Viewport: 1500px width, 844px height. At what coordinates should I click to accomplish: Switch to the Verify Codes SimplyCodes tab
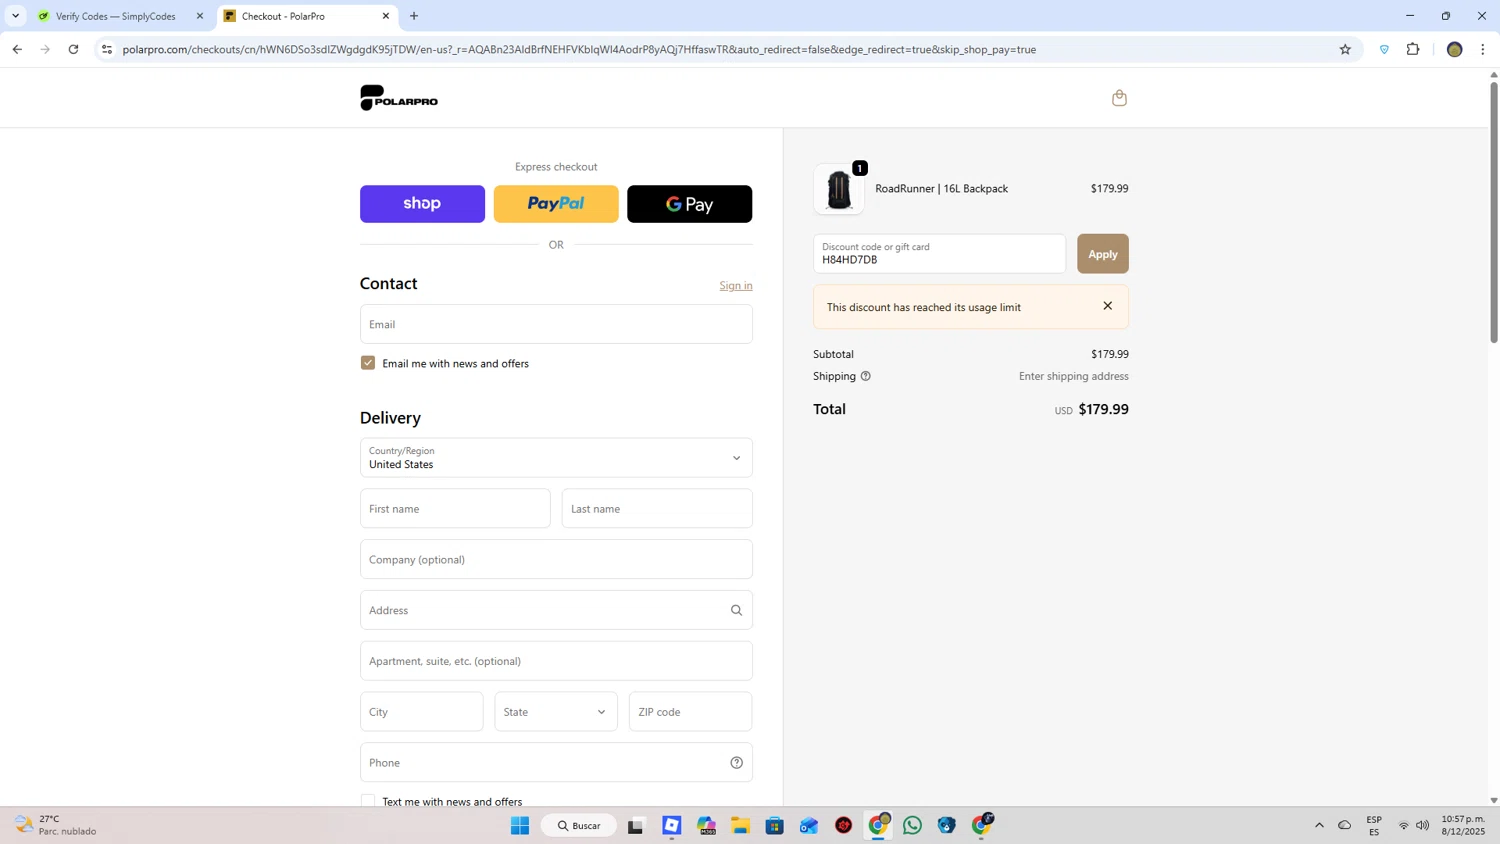pyautogui.click(x=115, y=16)
